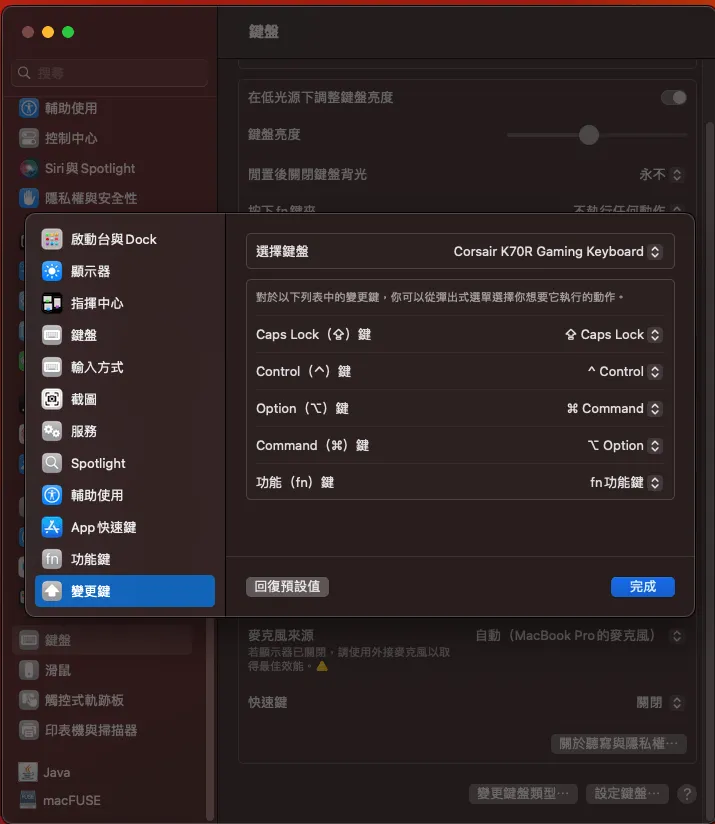
Task: Open the 選擇鍵盤 Corsair K70R dropdown
Action: 557,252
